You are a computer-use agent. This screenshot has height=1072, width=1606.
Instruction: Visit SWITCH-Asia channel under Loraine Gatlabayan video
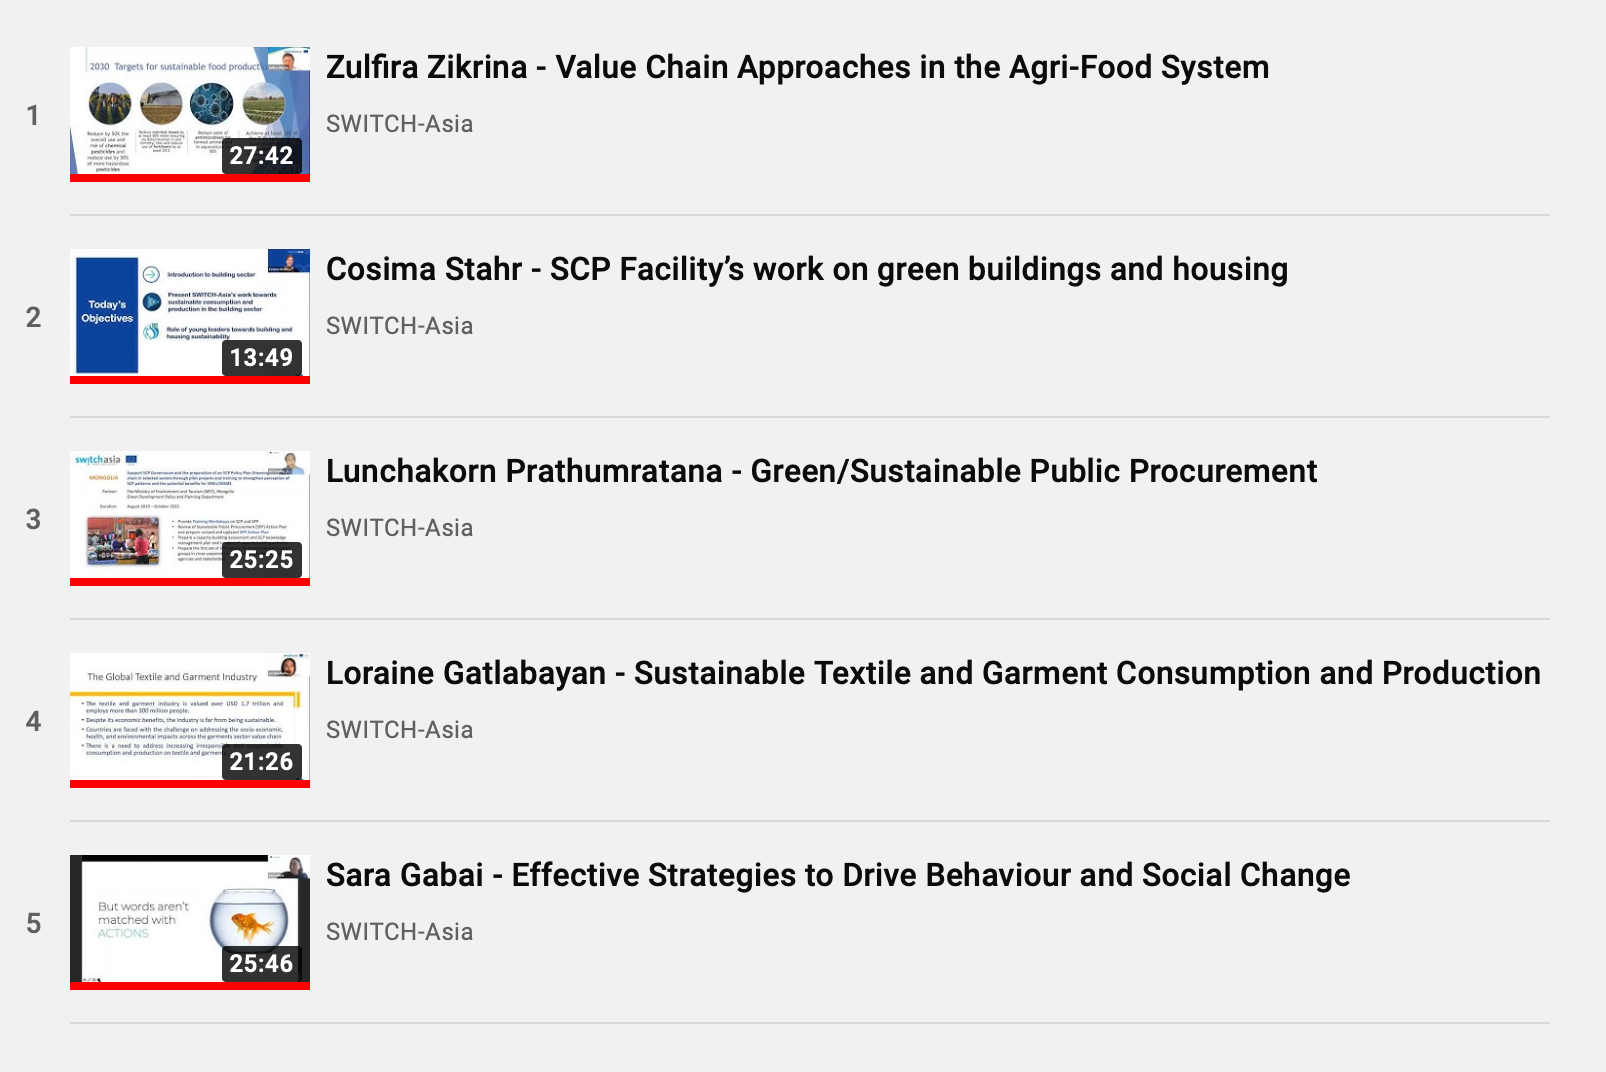coord(399,730)
